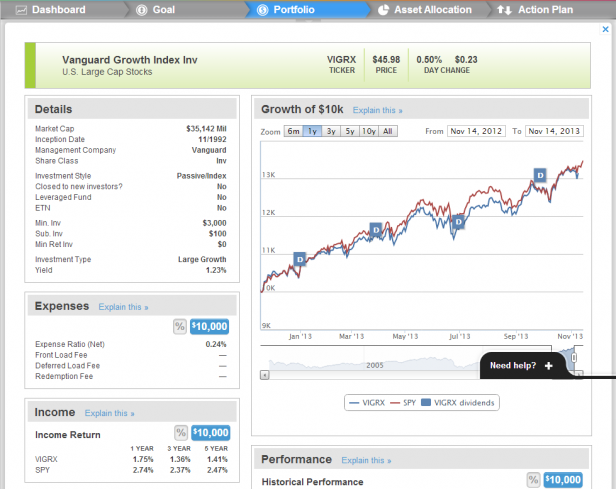Open Explain this link for Expenses
This screenshot has height=489, width=616.
click(x=123, y=307)
